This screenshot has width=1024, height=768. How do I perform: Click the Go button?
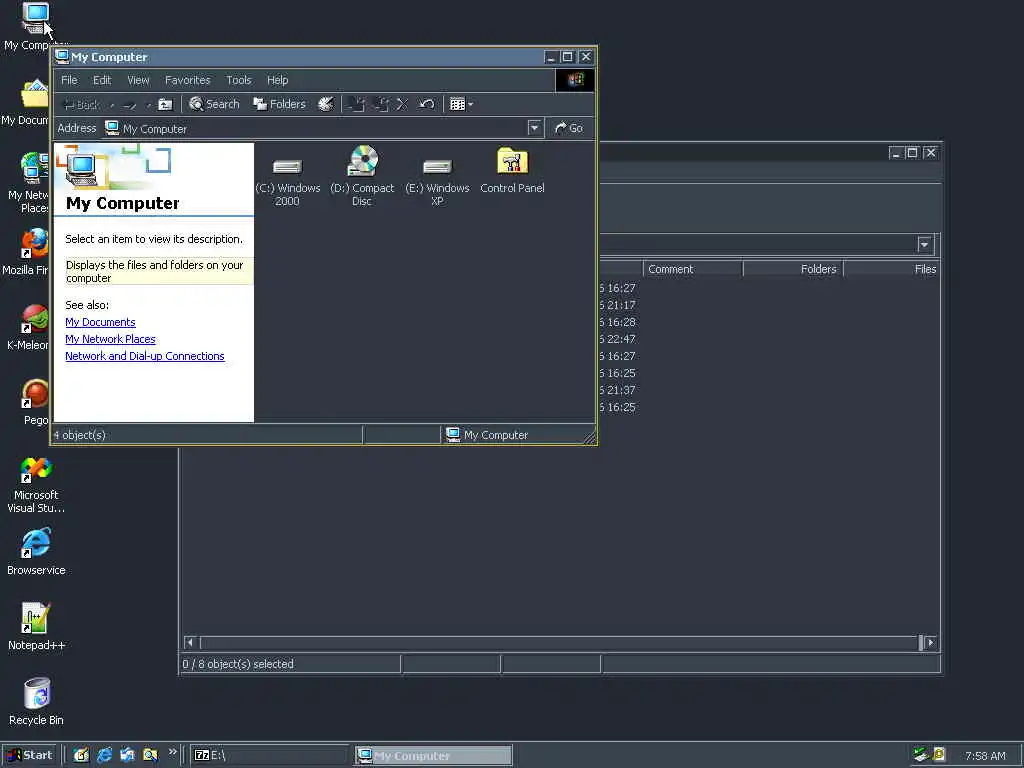point(569,128)
